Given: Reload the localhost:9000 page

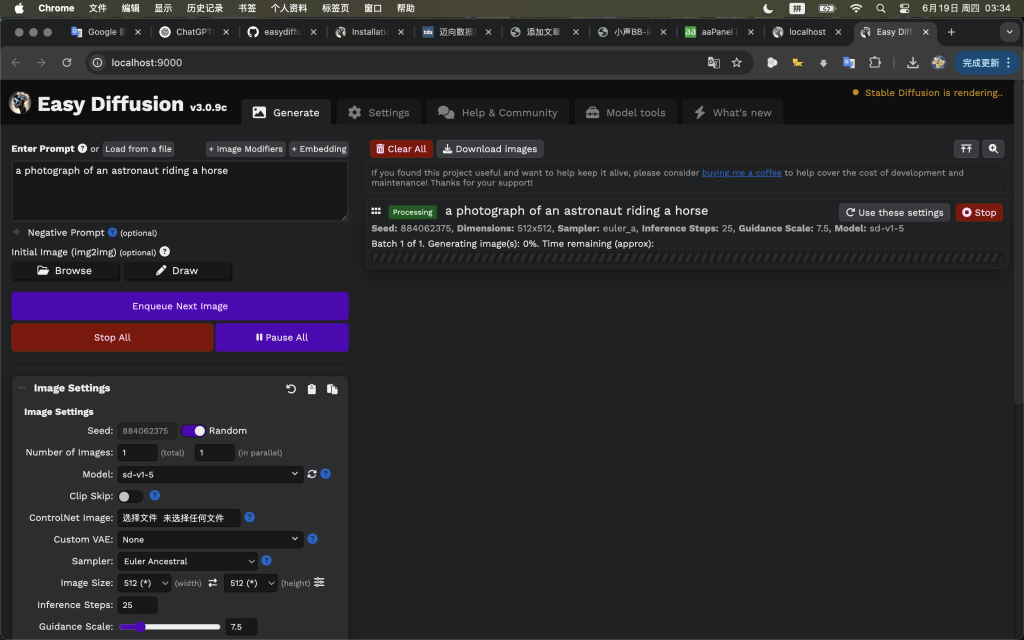Looking at the screenshot, I should pyautogui.click(x=67, y=63).
